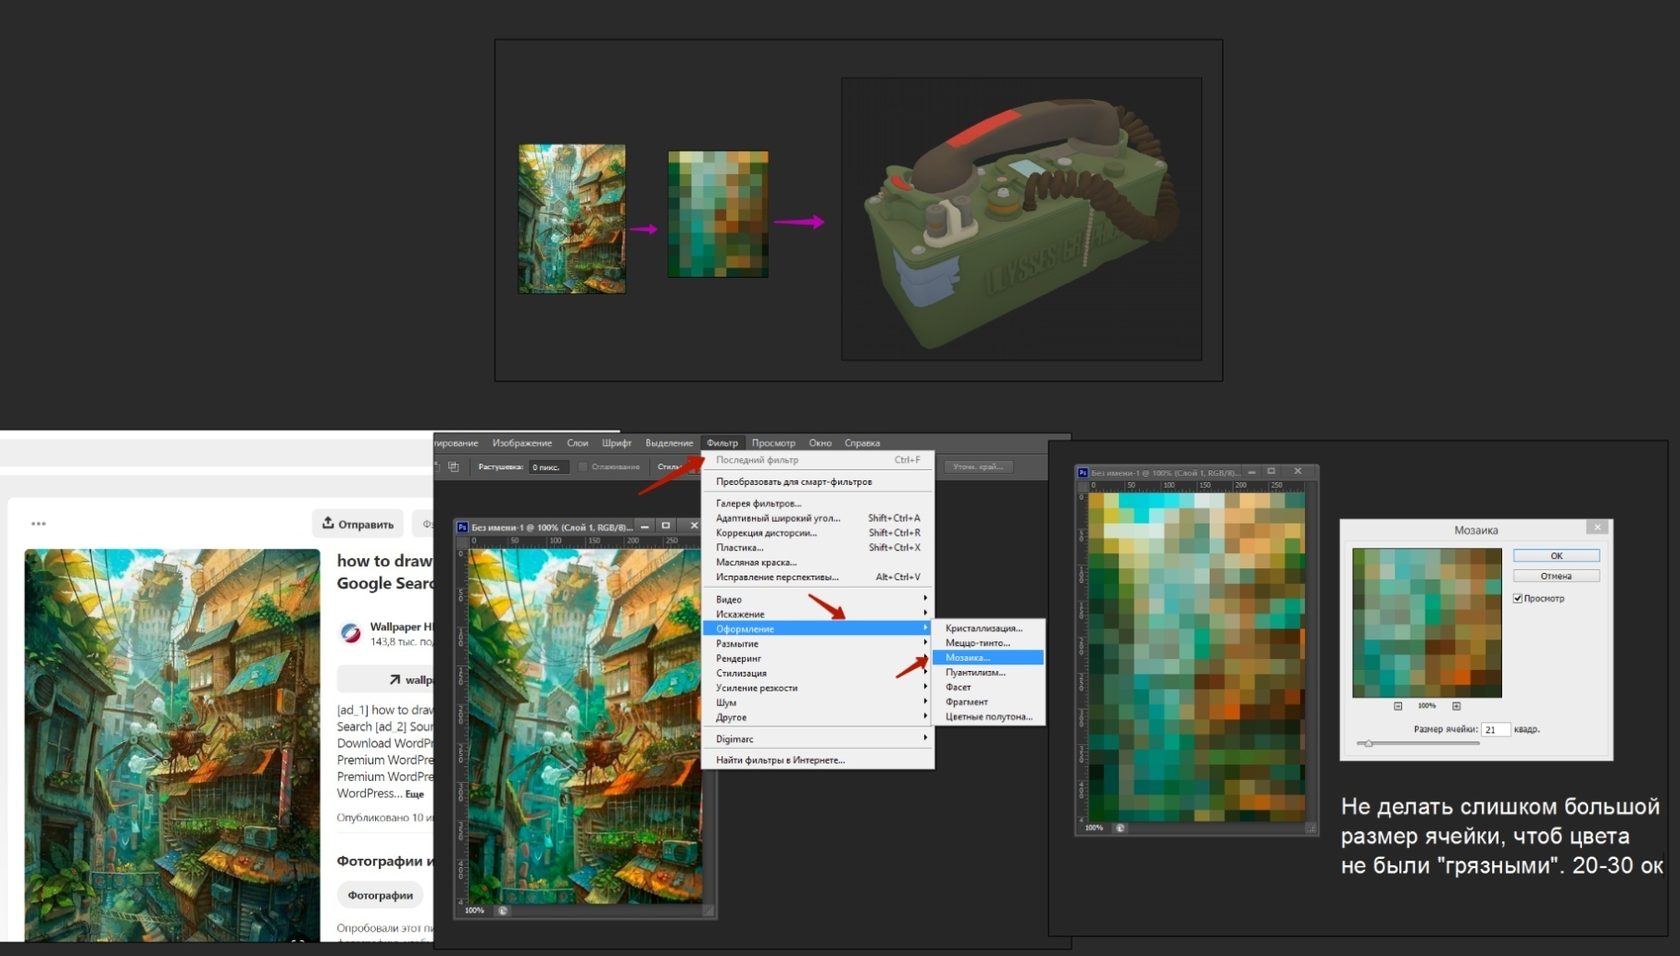Choose Меццо-тинто... filter entry
The width and height of the screenshot is (1680, 956).
(x=988, y=643)
